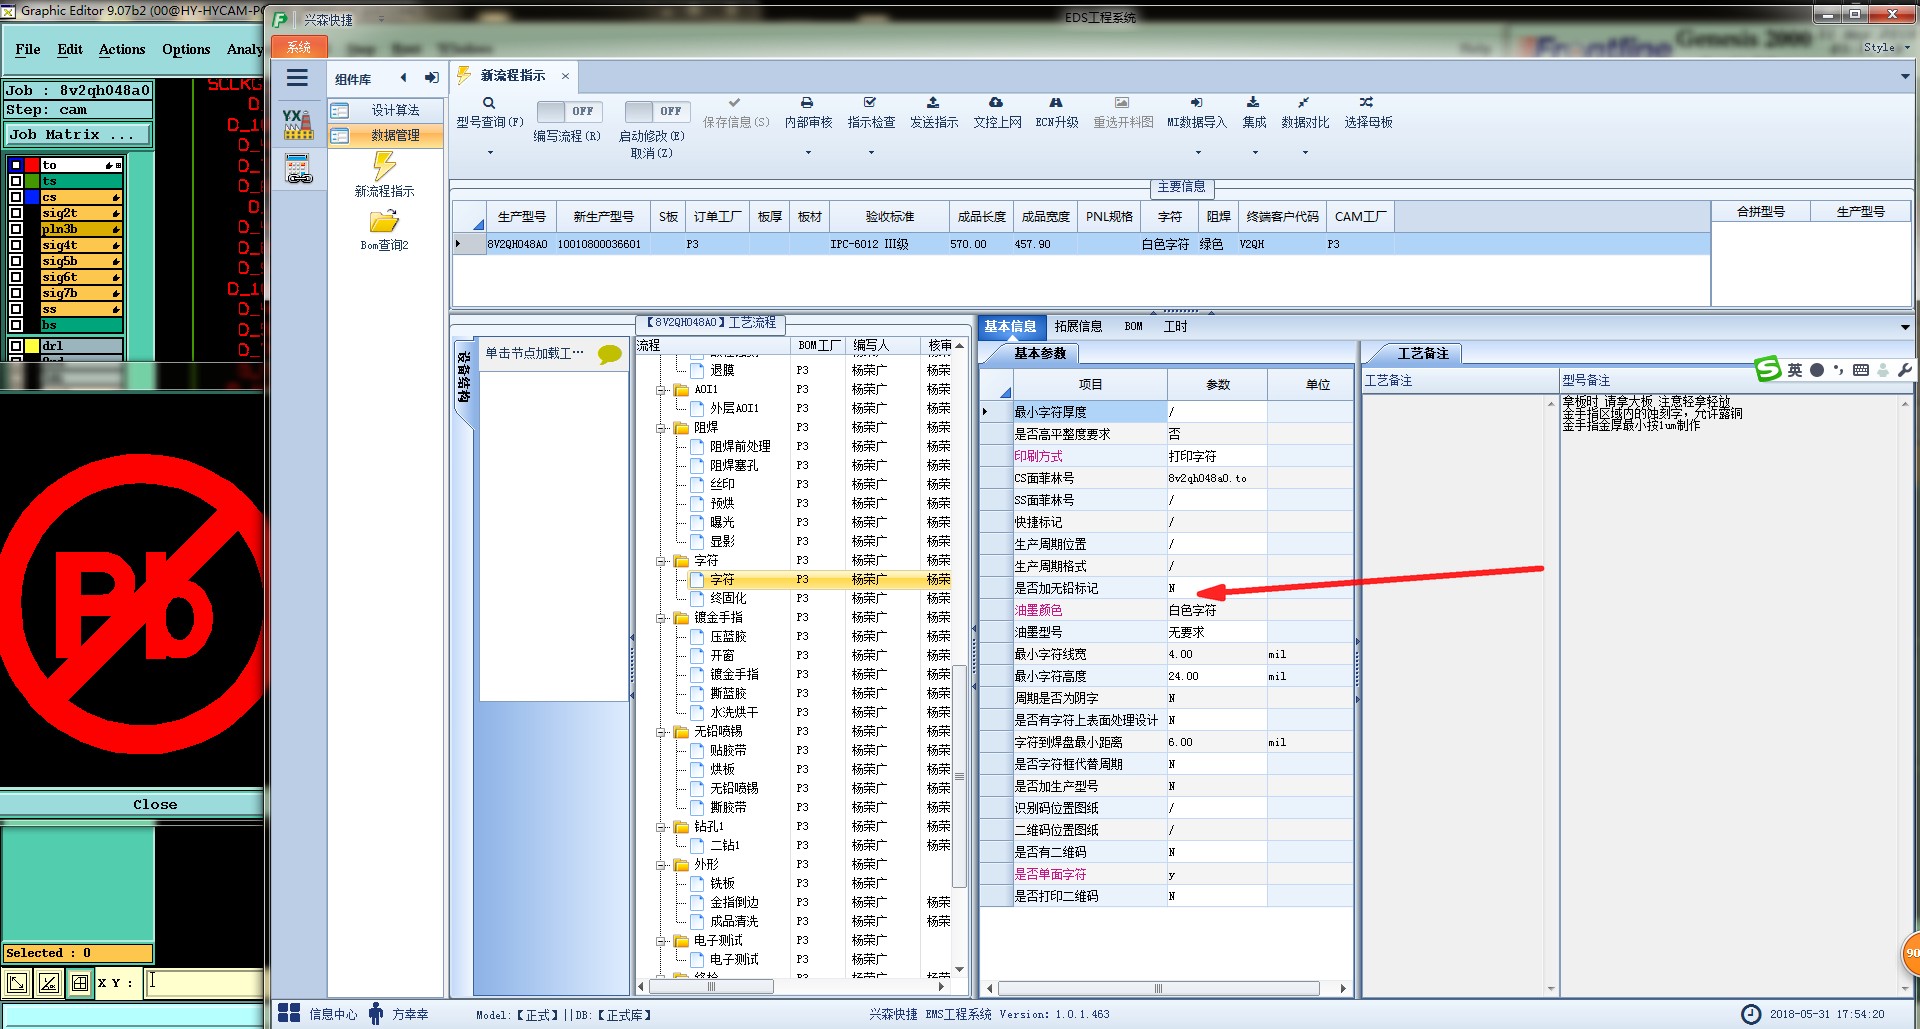
Task: Close the 新流程指示 tab
Action: 565,76
